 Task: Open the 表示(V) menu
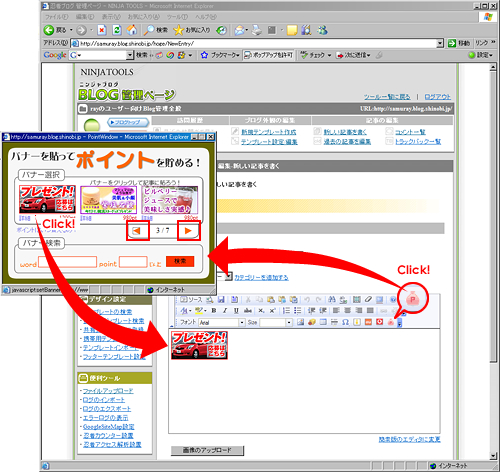[x=111, y=17]
